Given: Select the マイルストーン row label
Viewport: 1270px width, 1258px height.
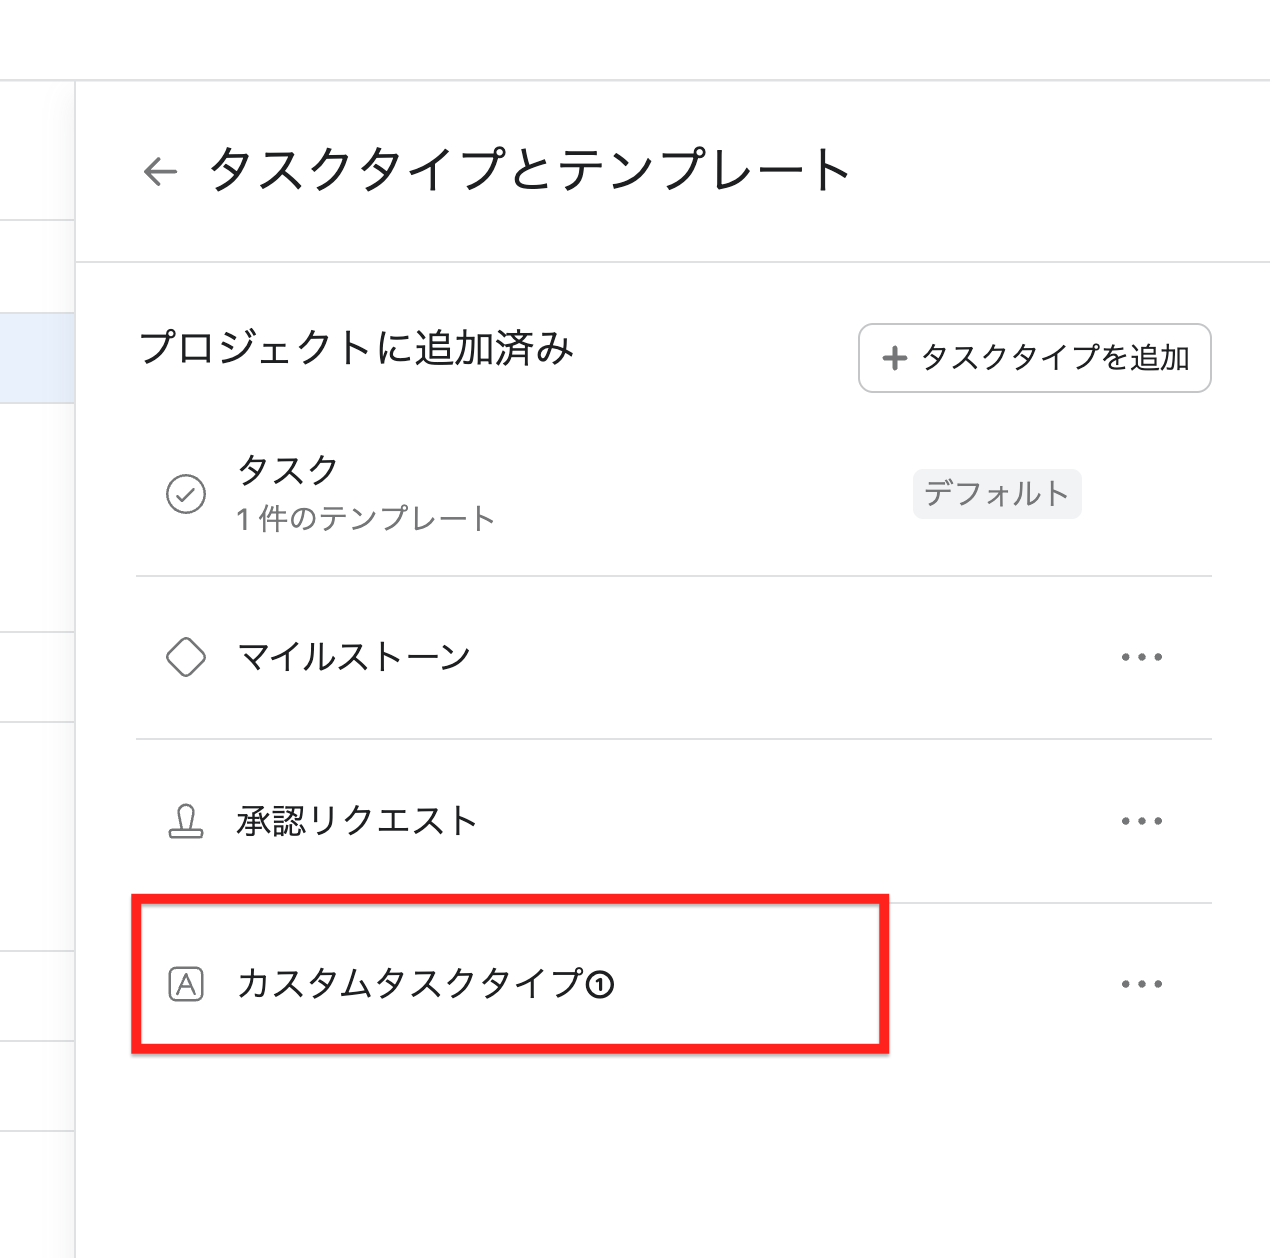Looking at the screenshot, I should coord(354,657).
